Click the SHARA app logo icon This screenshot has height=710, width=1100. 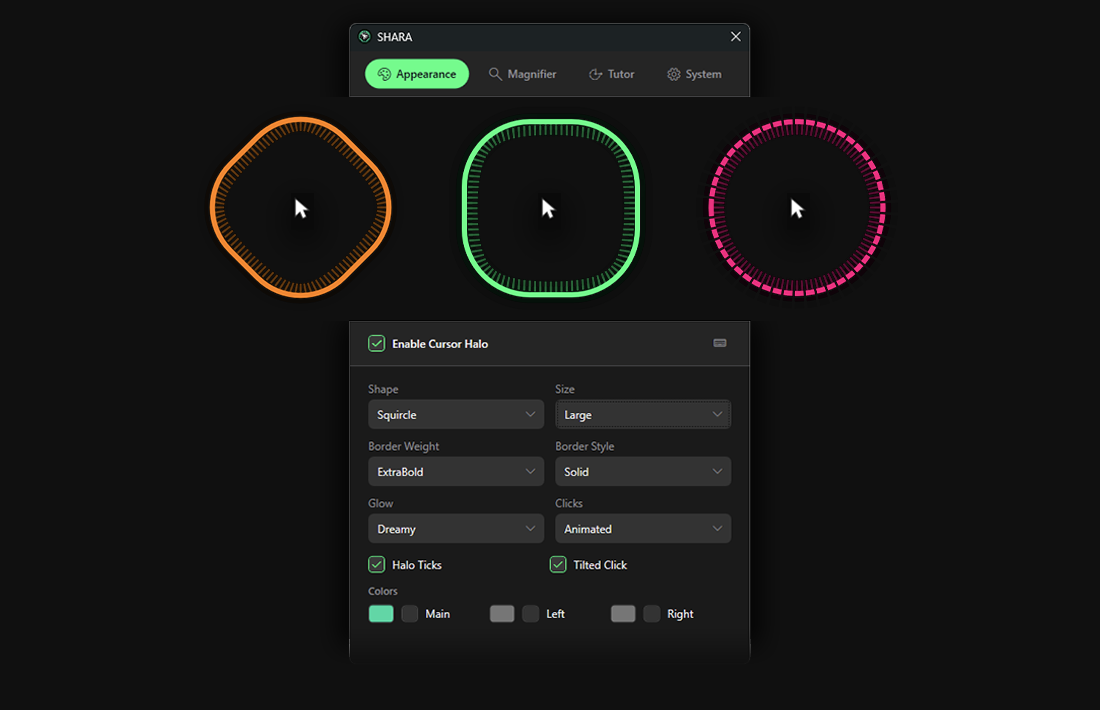pyautogui.click(x=365, y=37)
